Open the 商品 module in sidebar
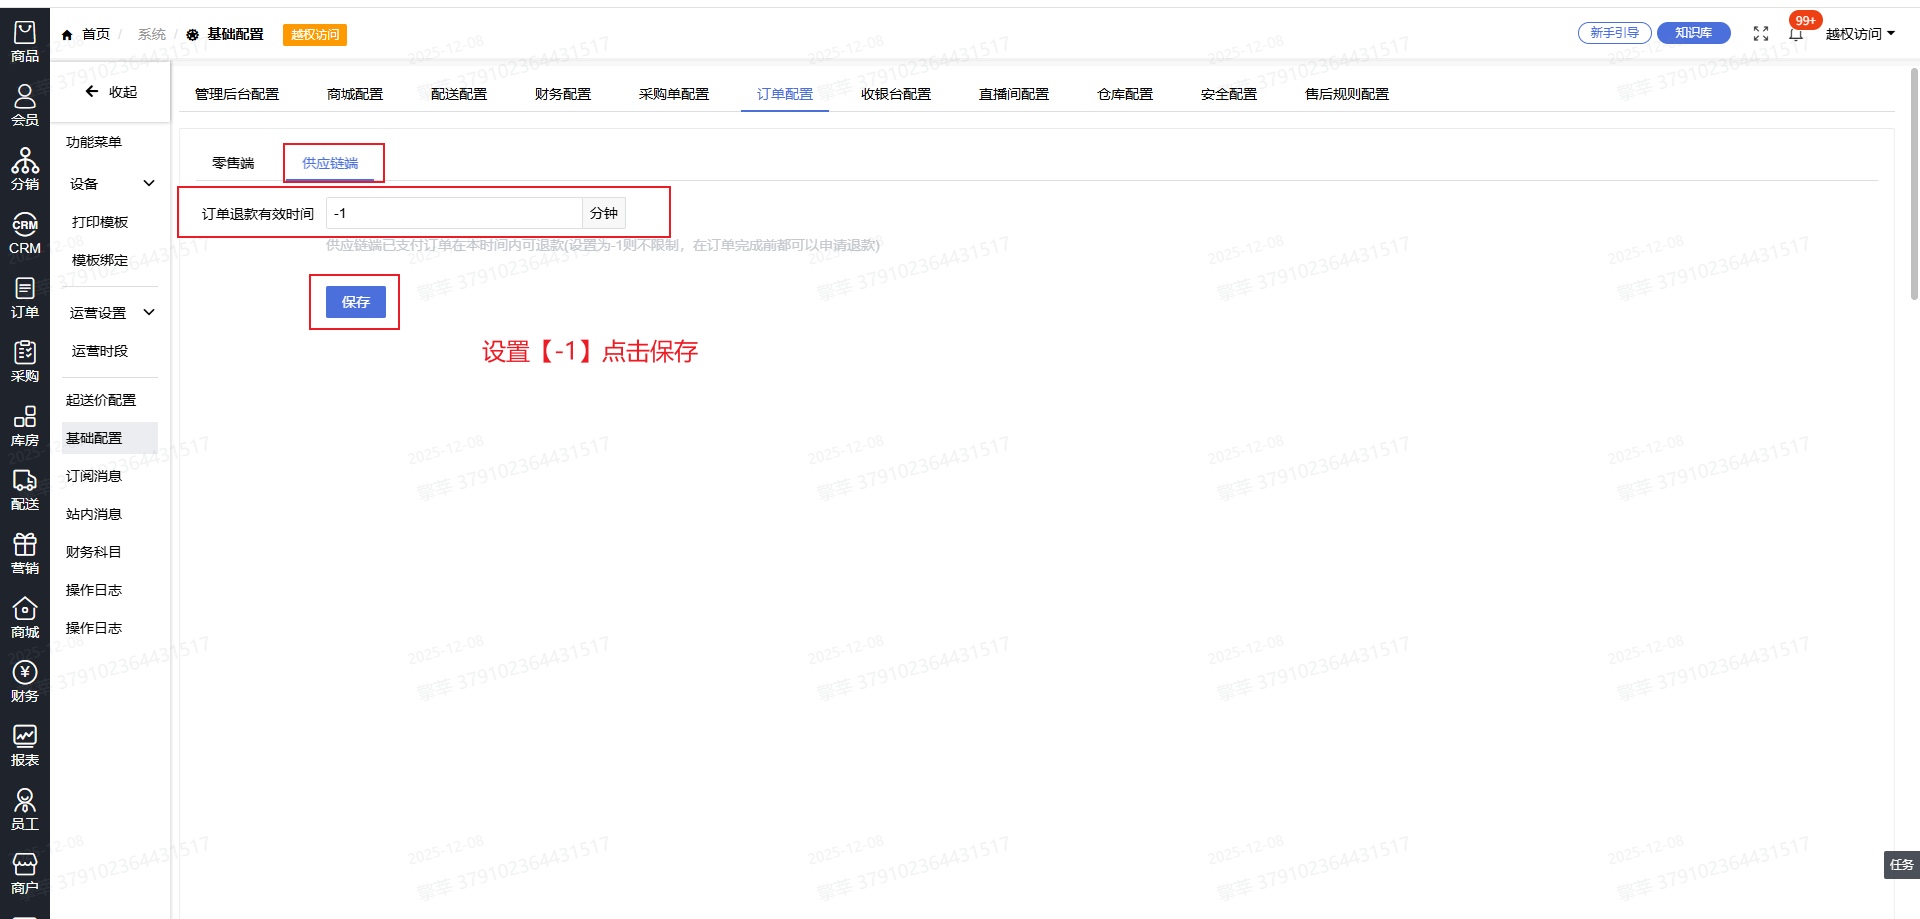1920x919 pixels. [x=24, y=42]
